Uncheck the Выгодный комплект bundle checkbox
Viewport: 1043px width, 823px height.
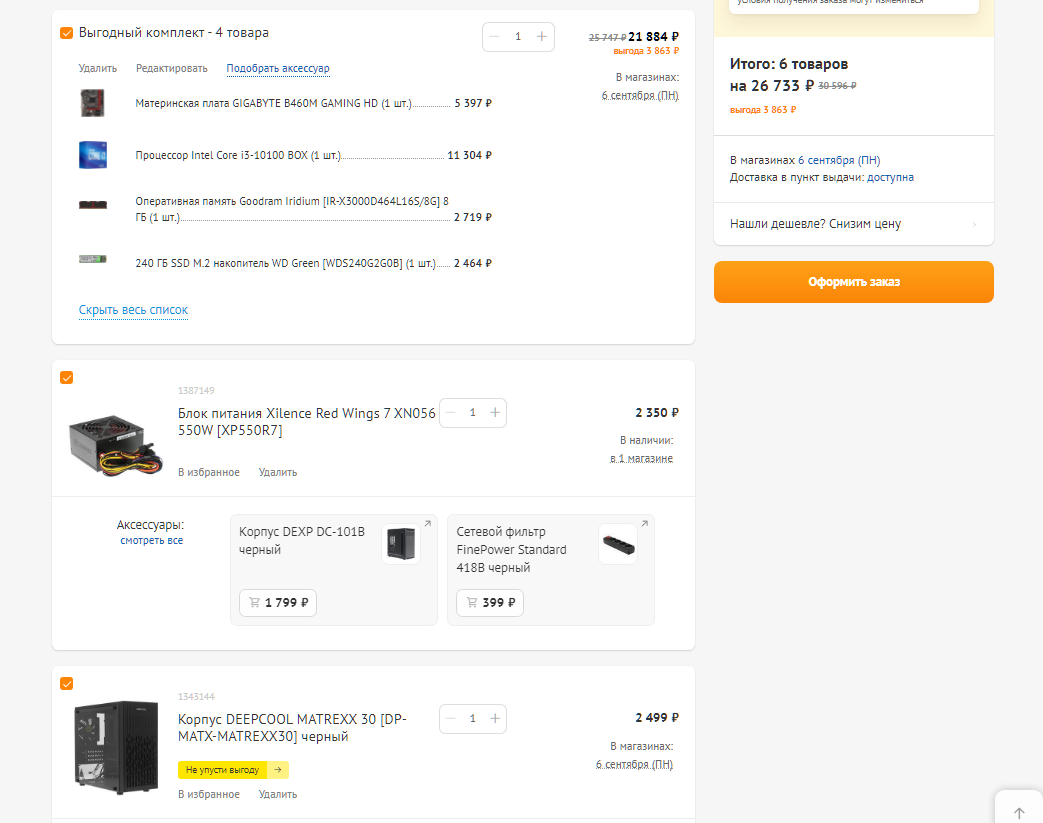click(x=67, y=33)
